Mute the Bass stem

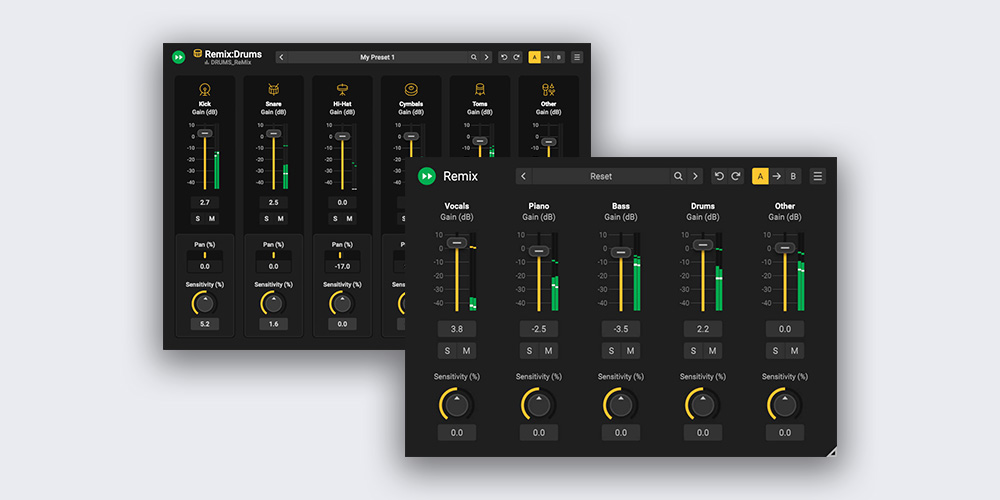coord(630,351)
